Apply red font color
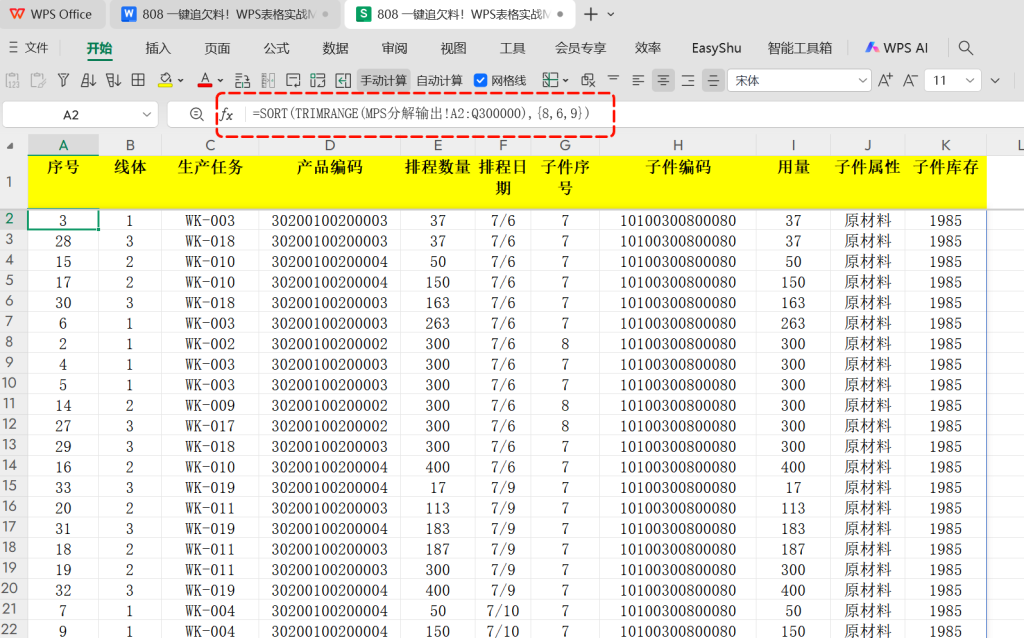This screenshot has width=1024, height=638. [x=205, y=80]
